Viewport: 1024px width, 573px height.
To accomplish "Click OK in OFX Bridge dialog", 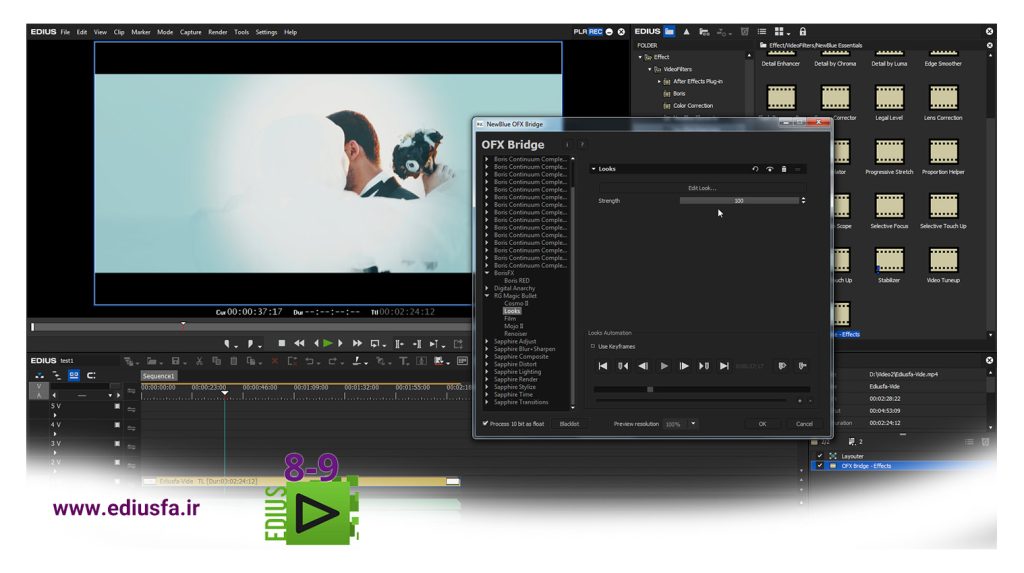I will click(x=762, y=424).
